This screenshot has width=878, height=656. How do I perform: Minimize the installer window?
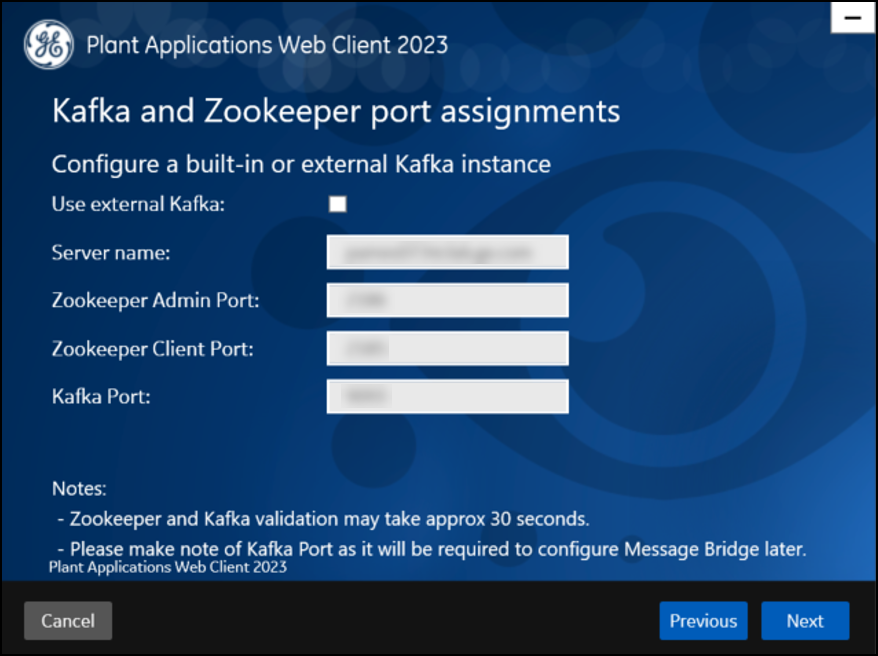click(853, 18)
